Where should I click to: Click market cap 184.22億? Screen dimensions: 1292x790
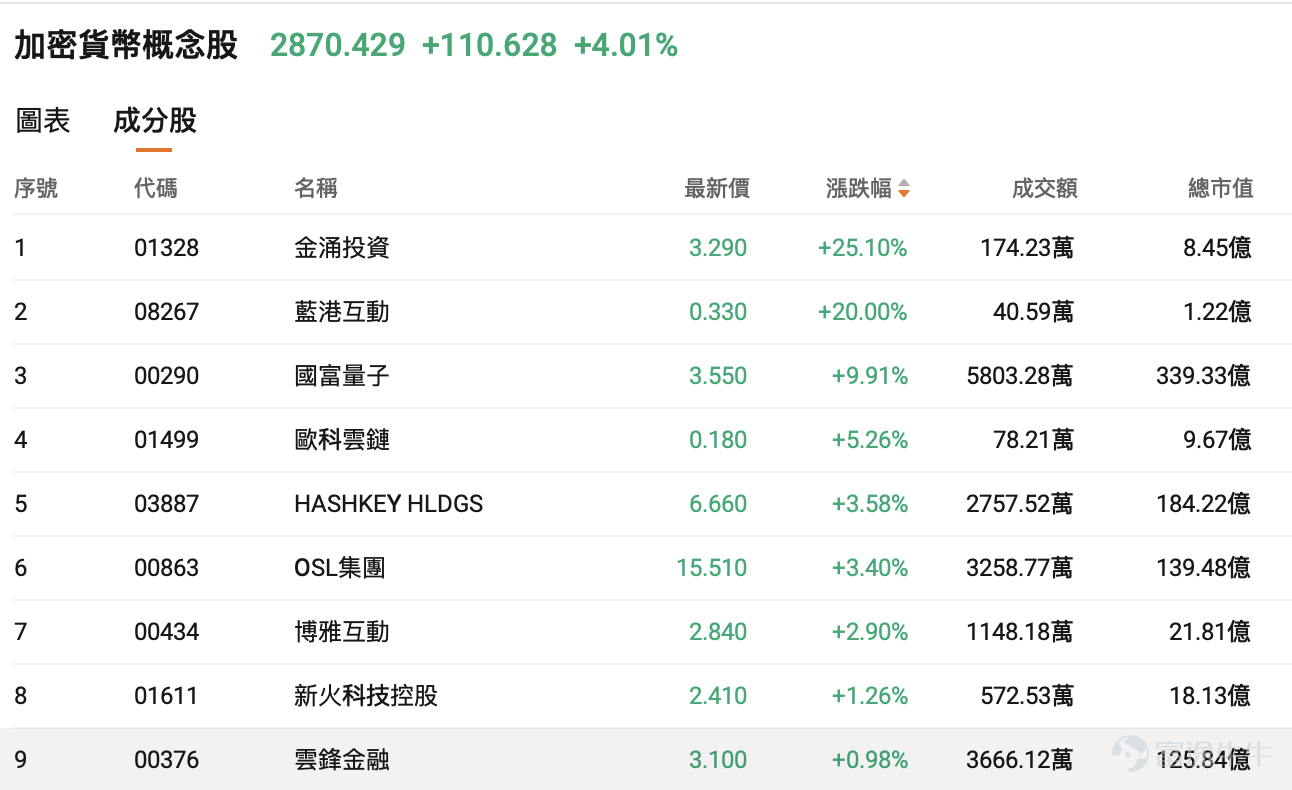click(x=1204, y=504)
